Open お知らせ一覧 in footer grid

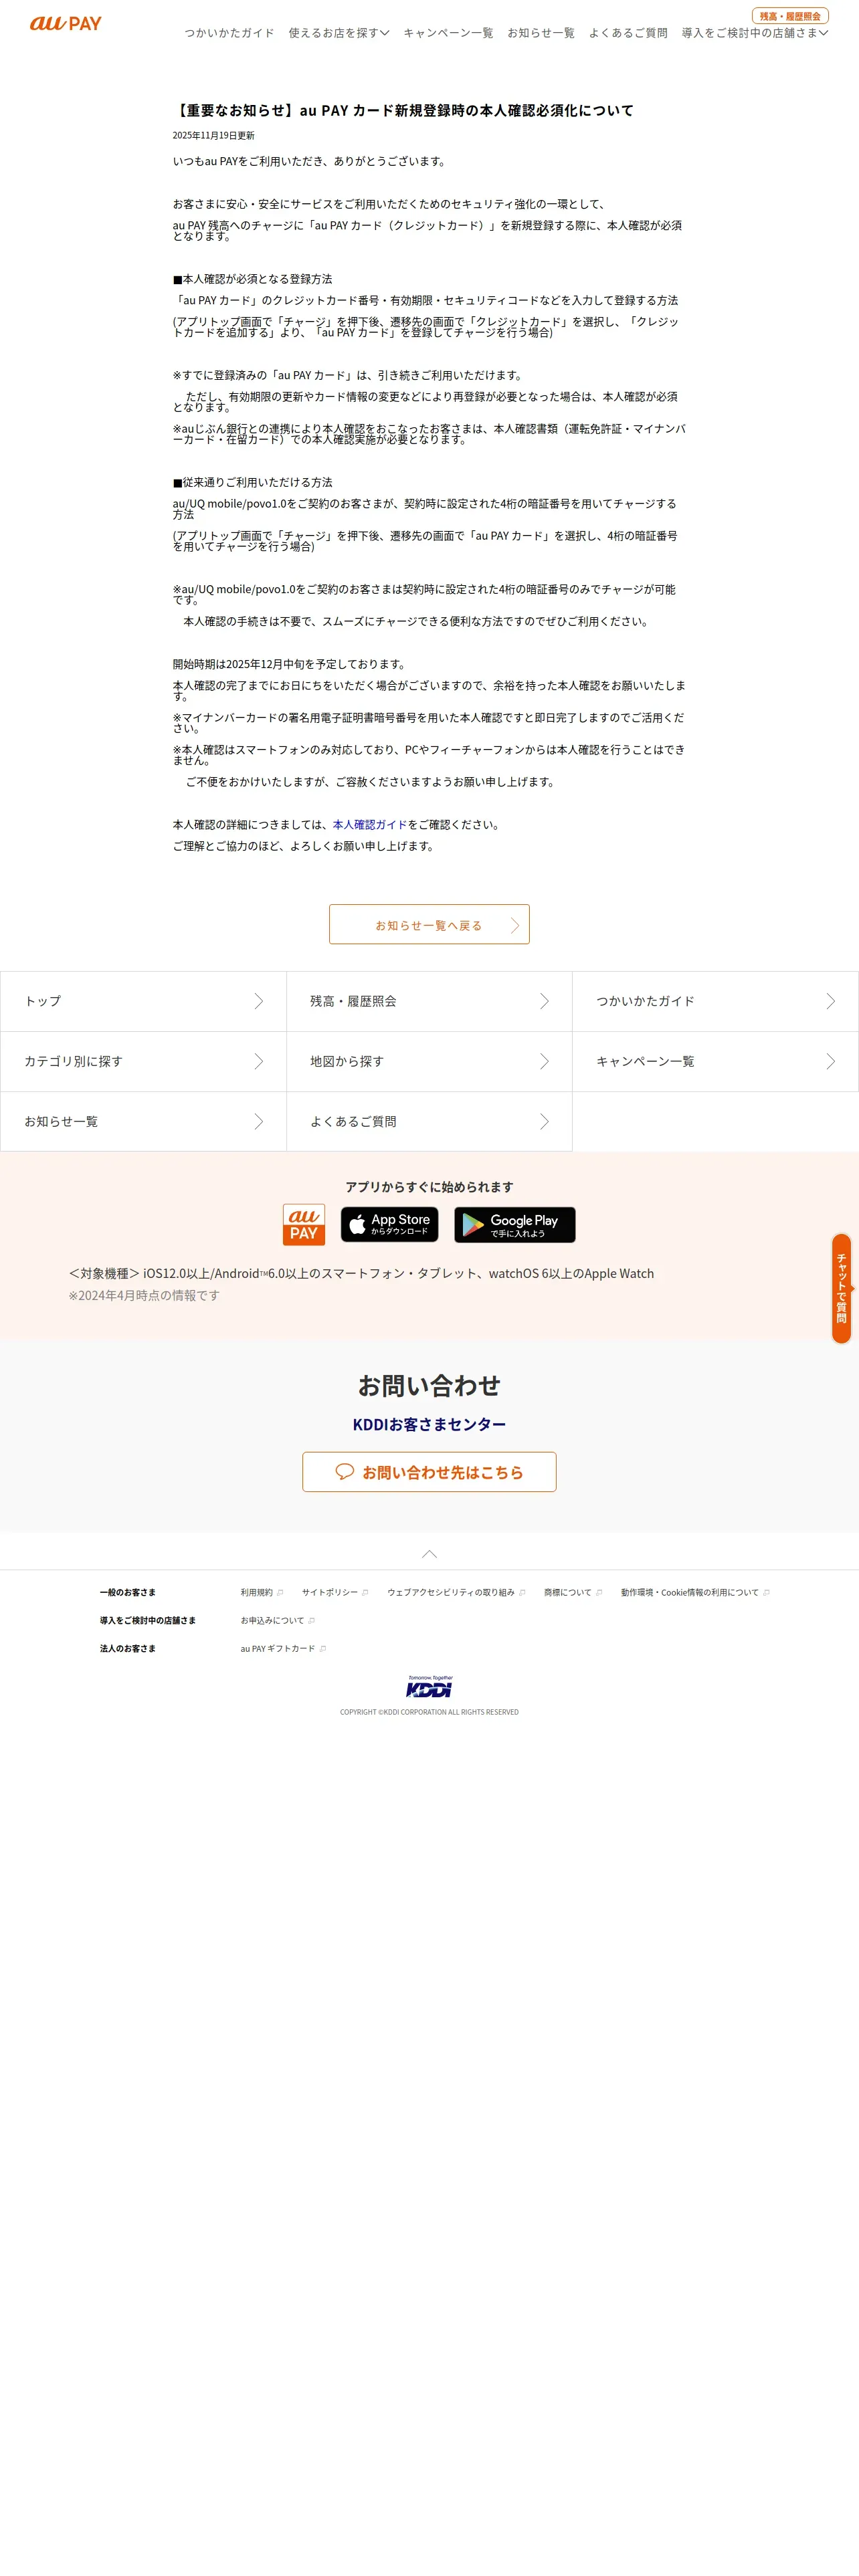click(143, 1121)
